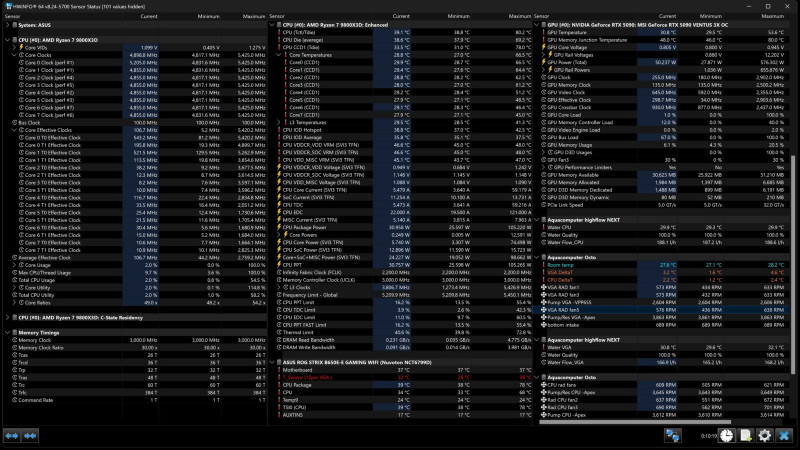
Task: Select the Average Effective Clock row
Action: [x=134, y=258]
